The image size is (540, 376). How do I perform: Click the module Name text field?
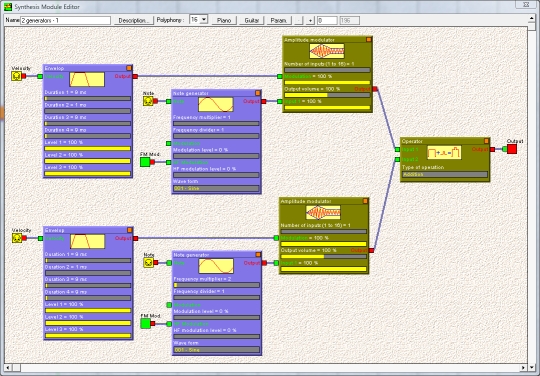click(x=65, y=20)
